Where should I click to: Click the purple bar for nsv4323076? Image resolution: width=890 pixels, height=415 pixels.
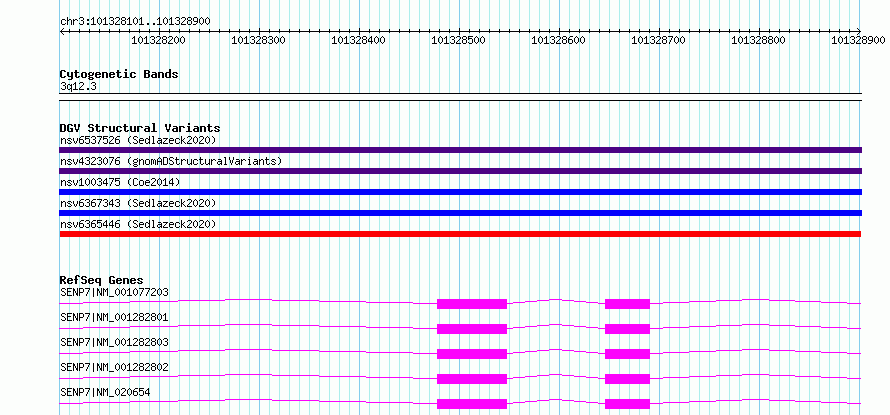click(x=460, y=171)
